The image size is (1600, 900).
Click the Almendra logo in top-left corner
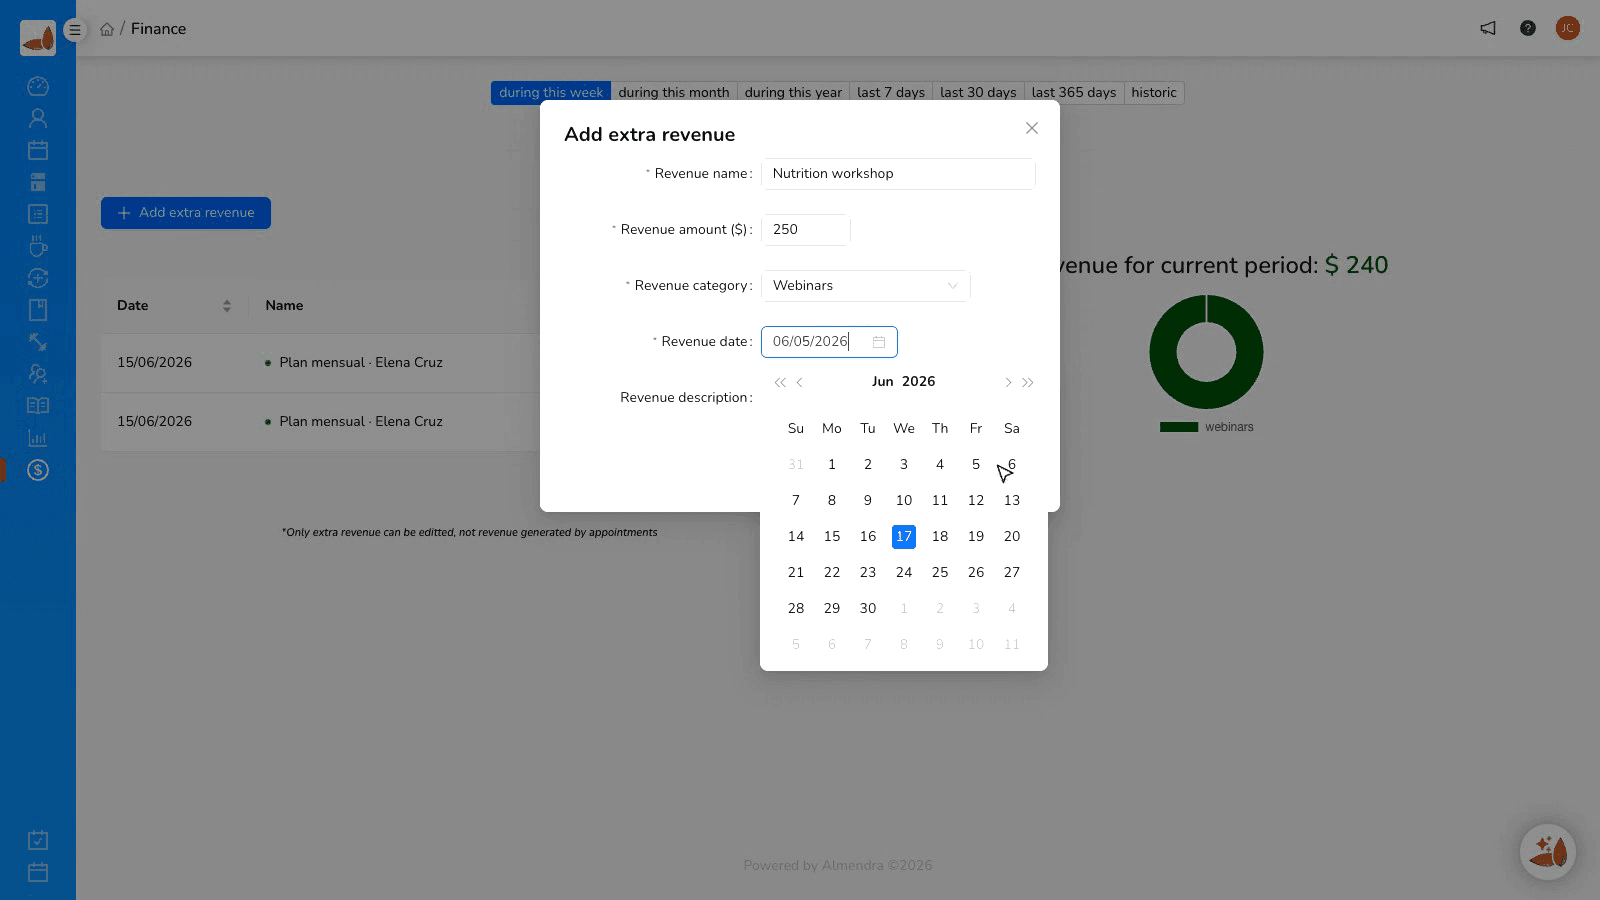point(38,38)
